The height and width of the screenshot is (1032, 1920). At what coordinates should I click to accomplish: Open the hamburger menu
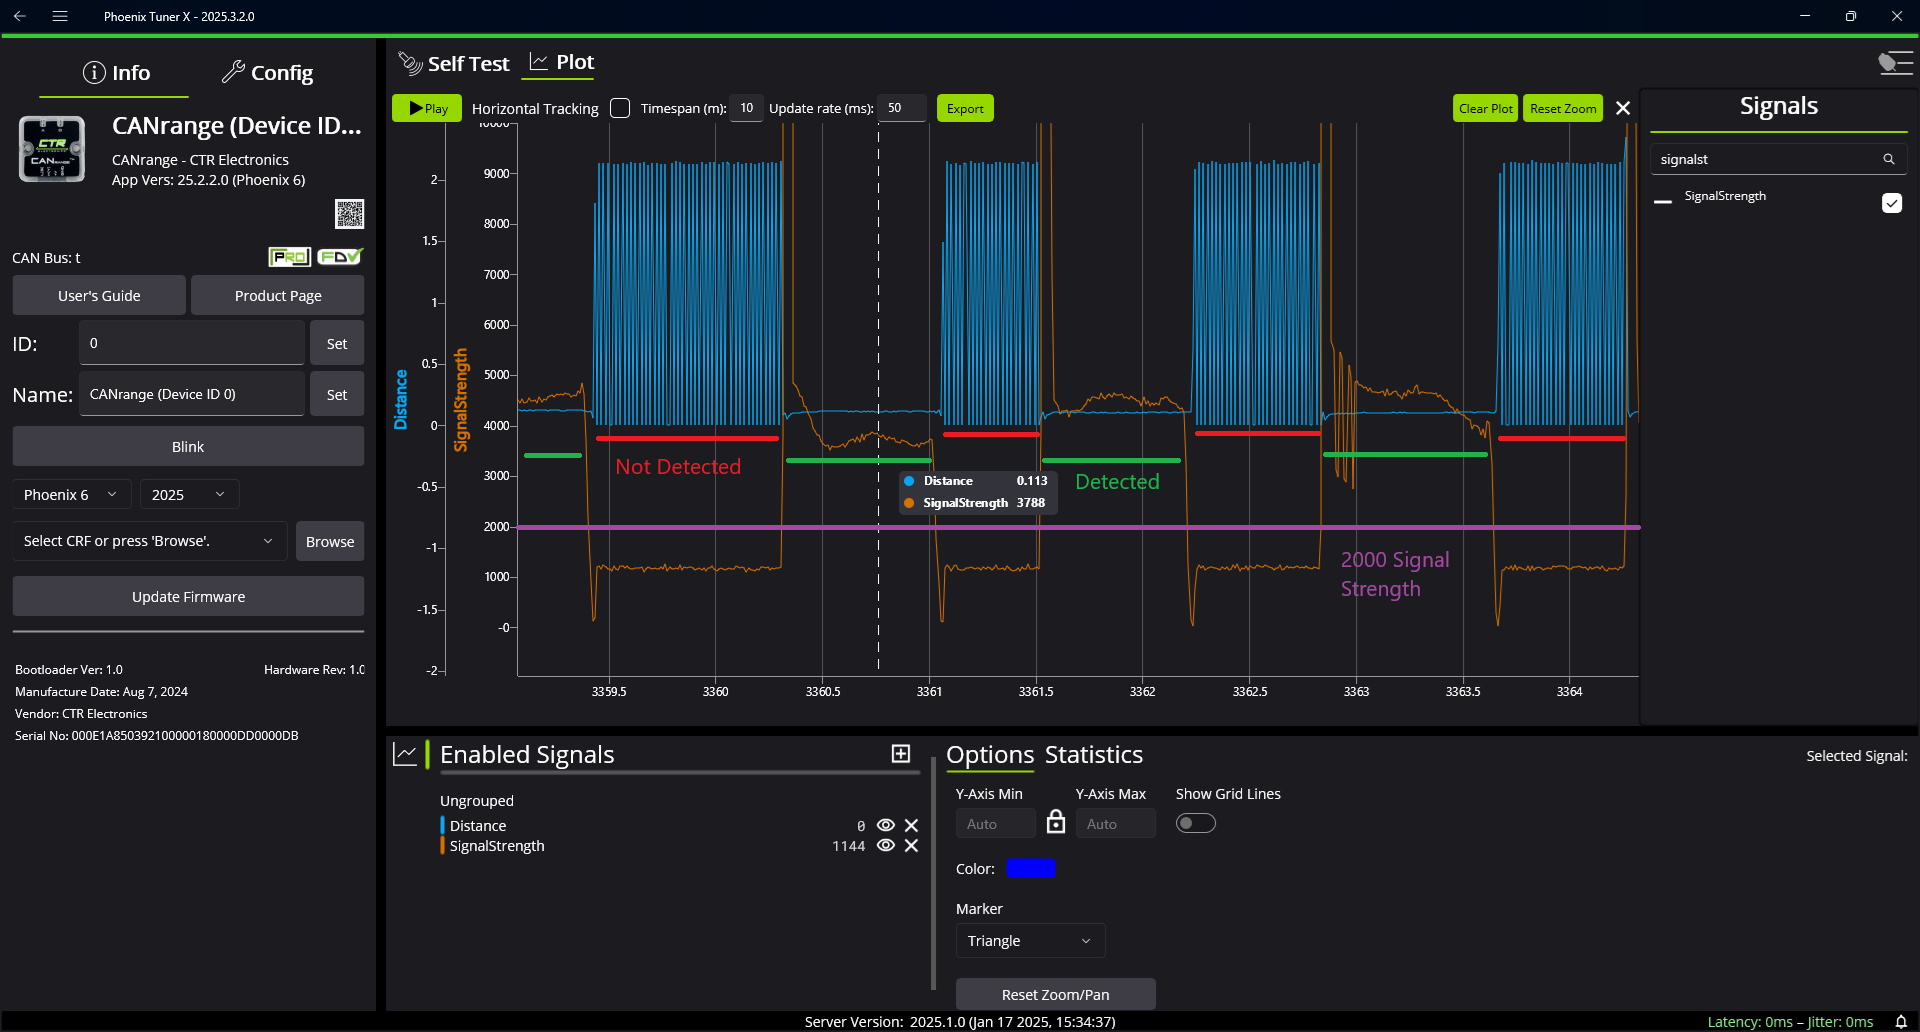pyautogui.click(x=60, y=16)
